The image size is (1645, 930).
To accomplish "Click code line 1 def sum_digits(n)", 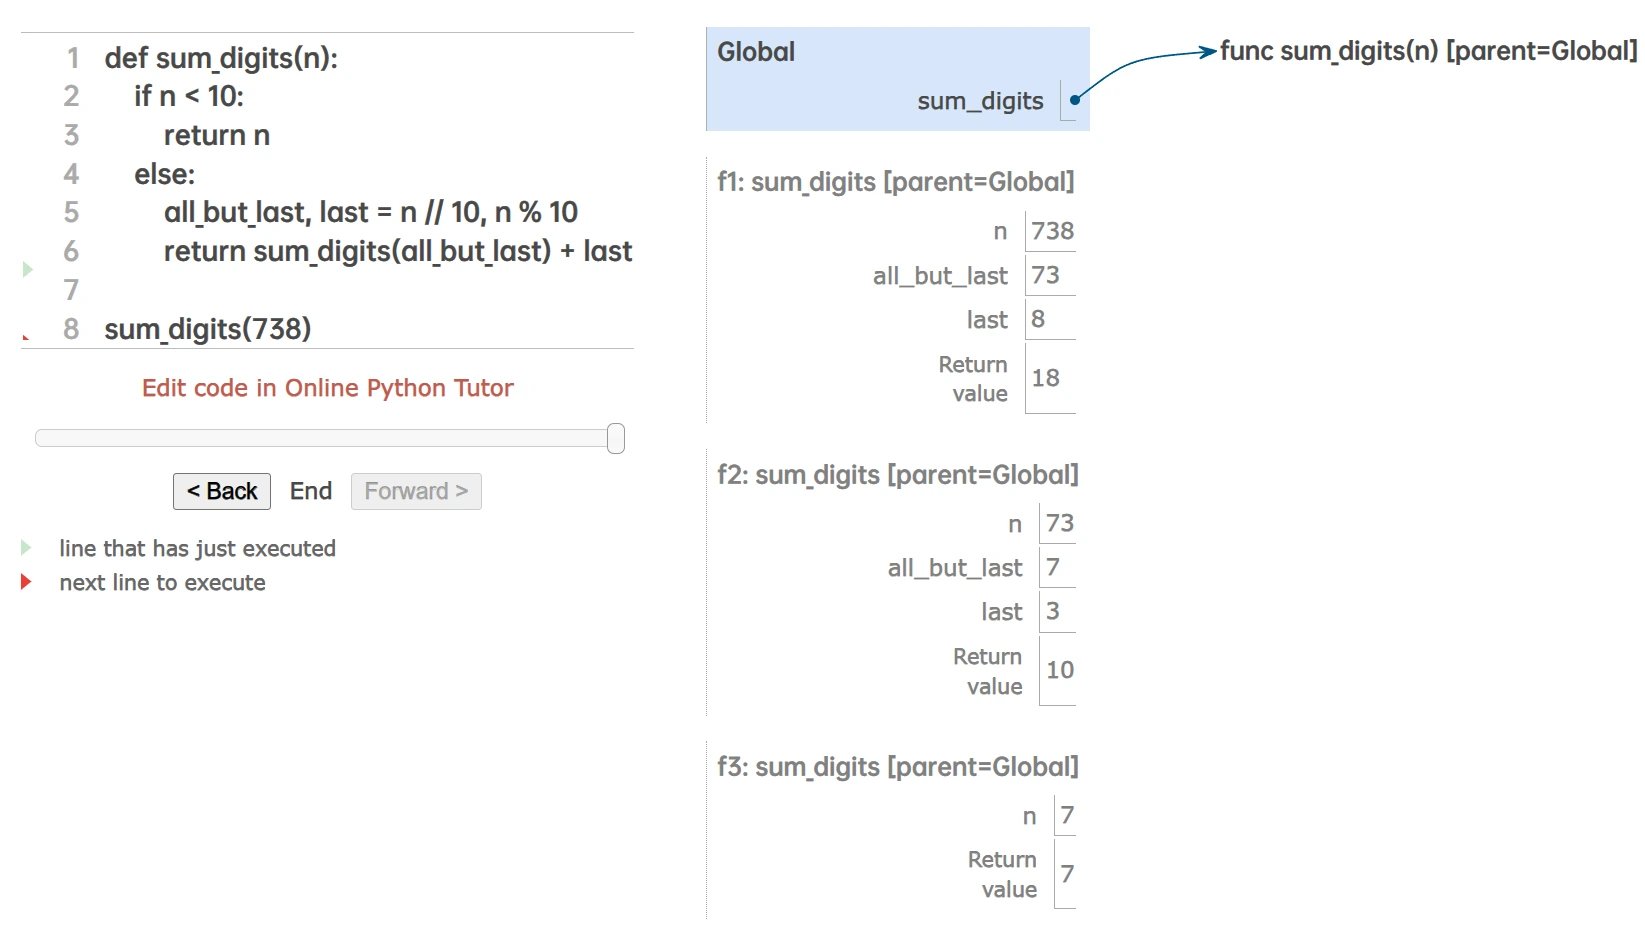I will click(x=221, y=58).
